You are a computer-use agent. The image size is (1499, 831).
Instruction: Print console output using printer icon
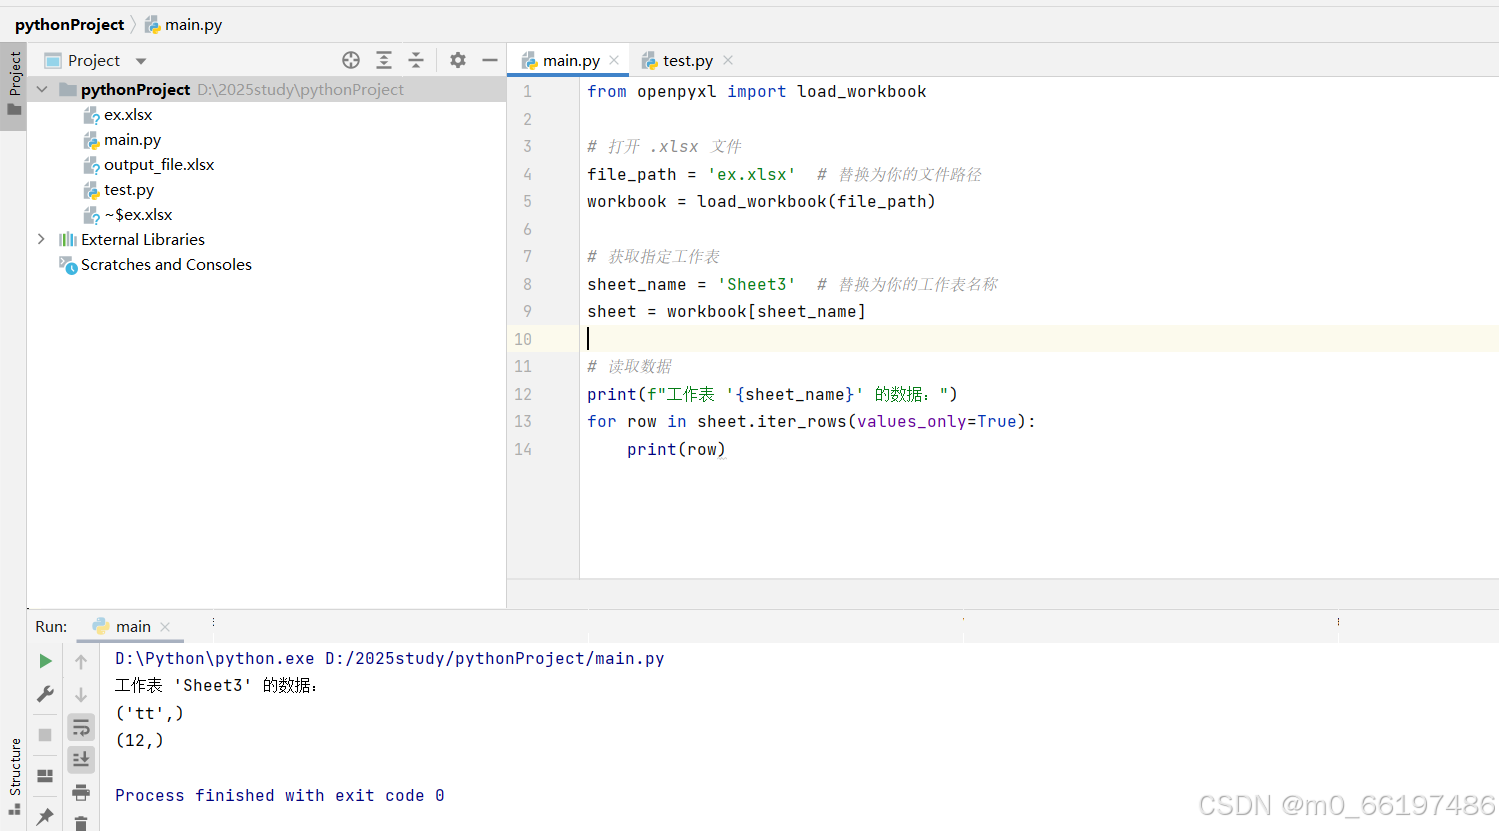(x=81, y=791)
